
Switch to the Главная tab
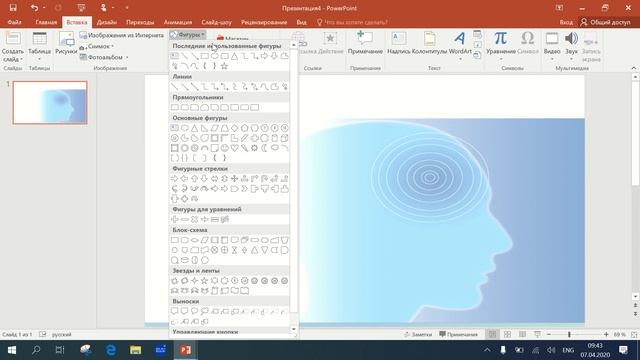[x=46, y=22]
